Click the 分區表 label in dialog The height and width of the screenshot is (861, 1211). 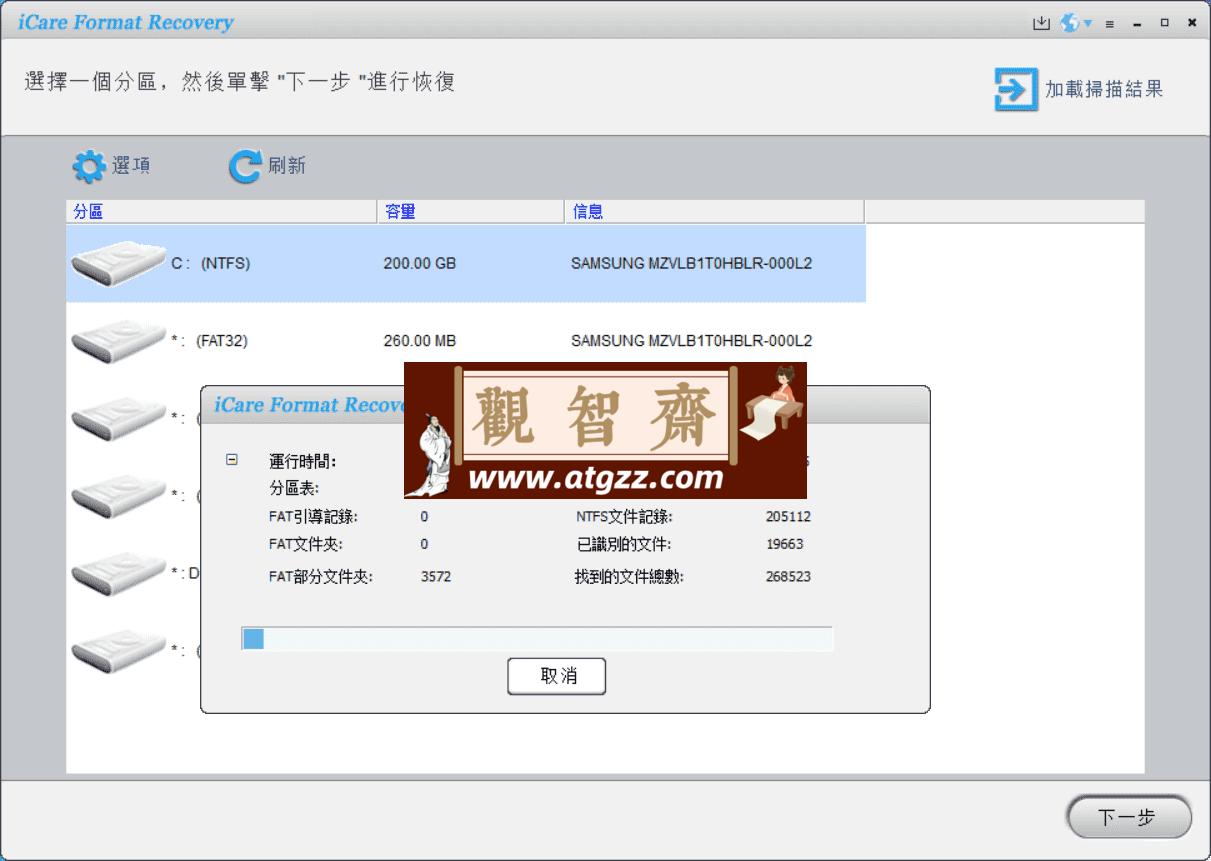point(294,488)
